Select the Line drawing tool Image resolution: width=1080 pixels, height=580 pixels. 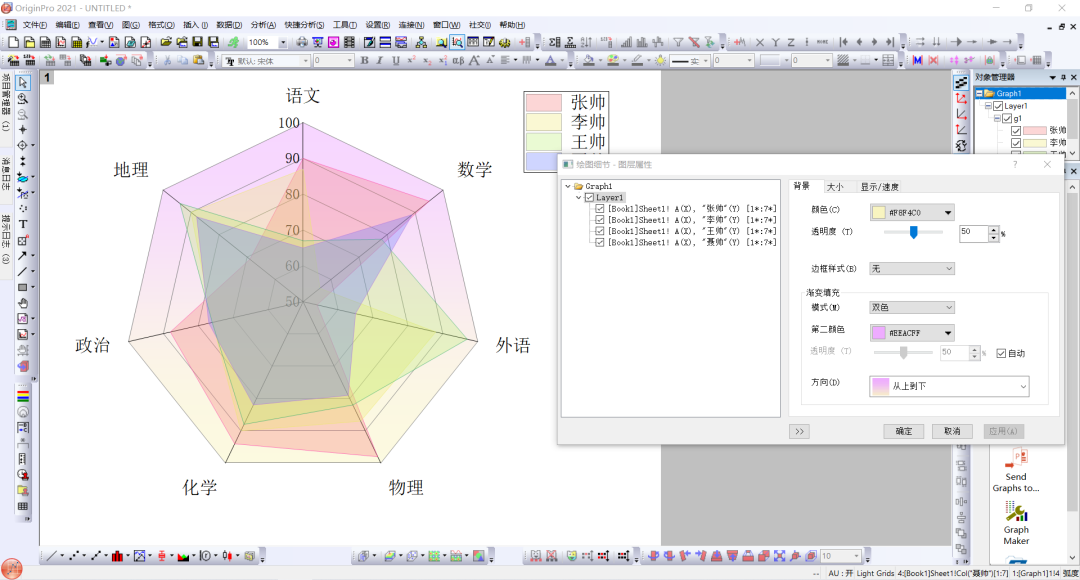click(x=23, y=271)
